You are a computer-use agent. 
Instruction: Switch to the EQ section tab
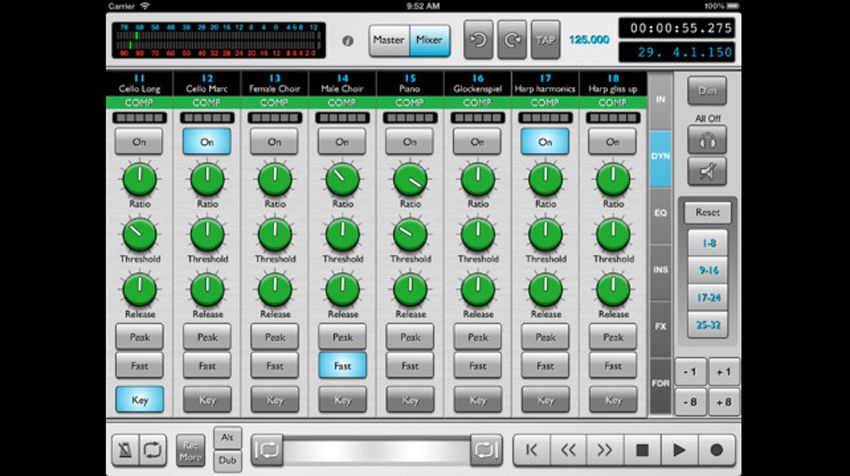coord(660,213)
